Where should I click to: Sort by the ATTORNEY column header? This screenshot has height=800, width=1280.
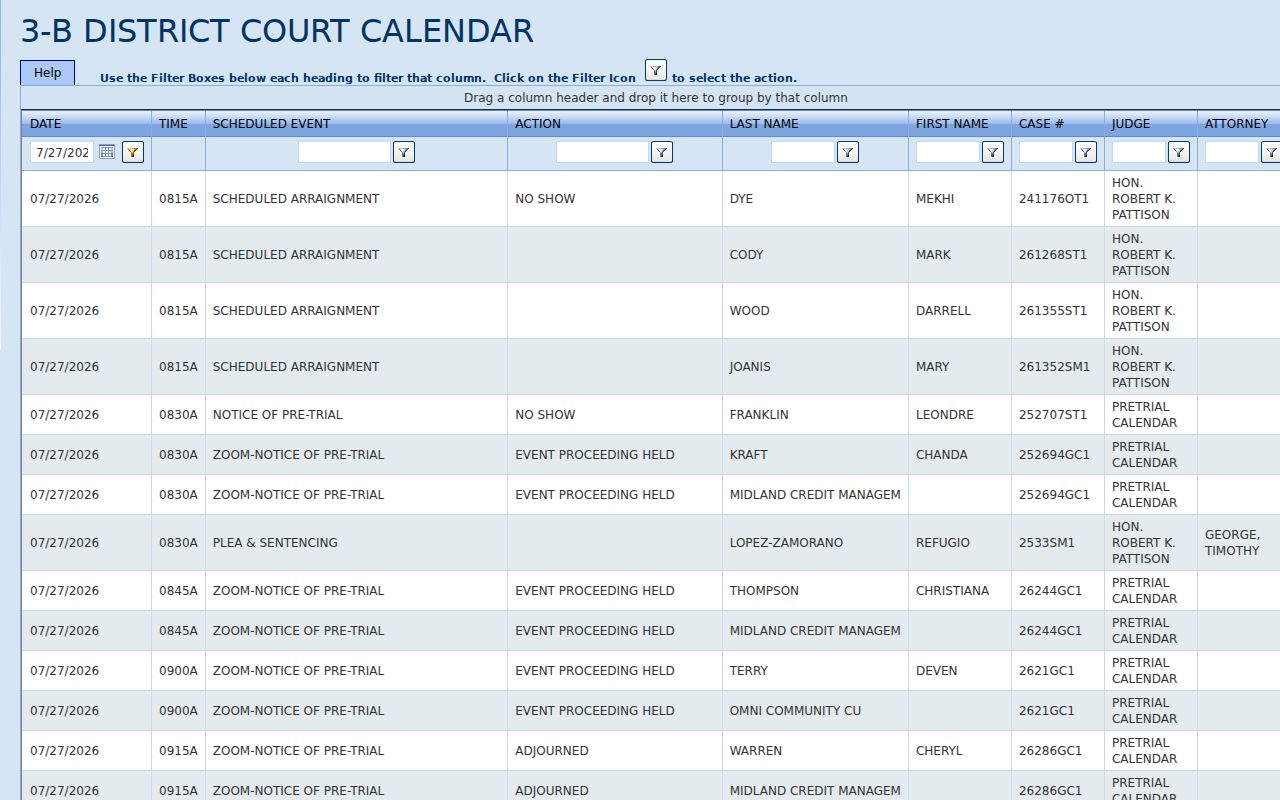(x=1236, y=124)
